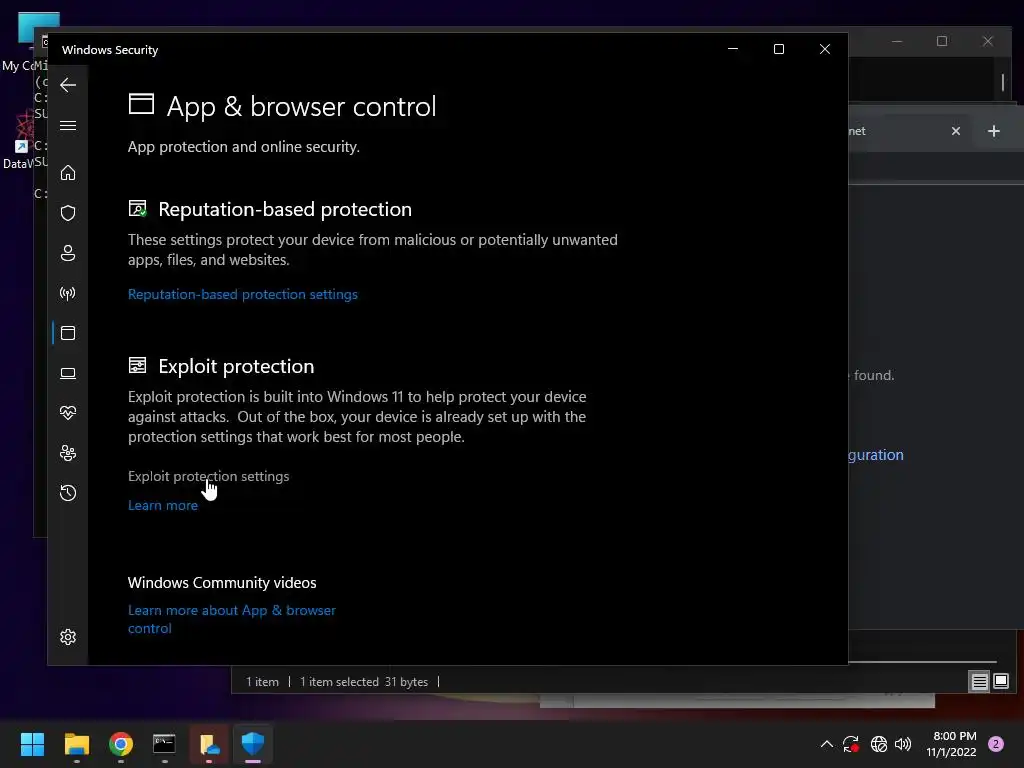Open notification badge showing 2
The height and width of the screenshot is (768, 1024).
point(996,744)
